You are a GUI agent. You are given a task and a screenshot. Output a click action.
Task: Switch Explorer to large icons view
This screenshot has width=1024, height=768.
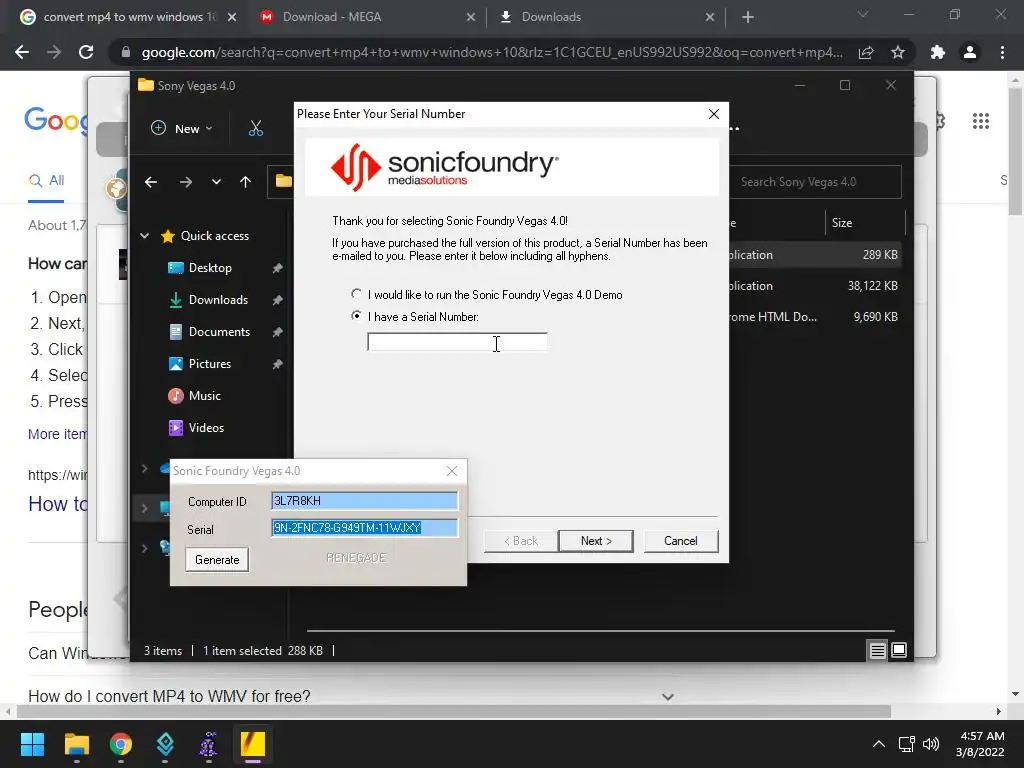[x=899, y=650]
